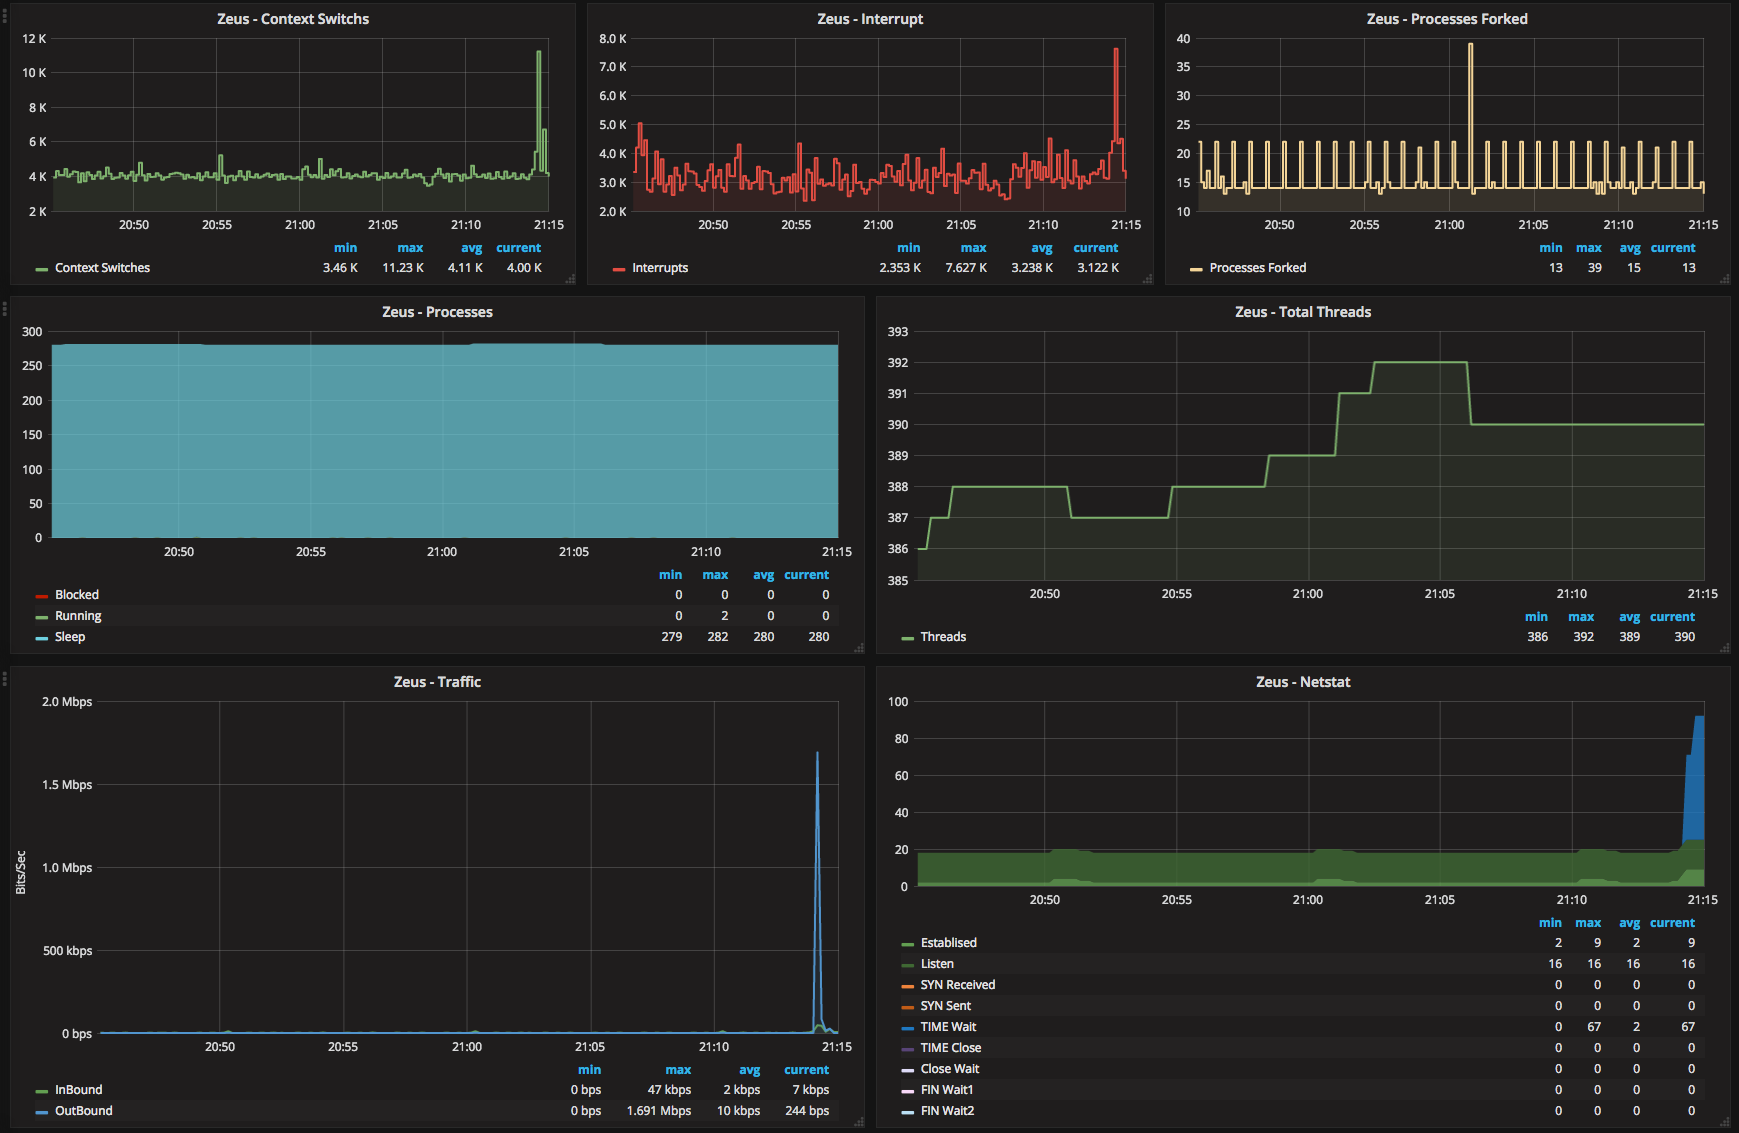Toggle the Blocked series in Processes legend
1739x1133 pixels.
(76, 595)
